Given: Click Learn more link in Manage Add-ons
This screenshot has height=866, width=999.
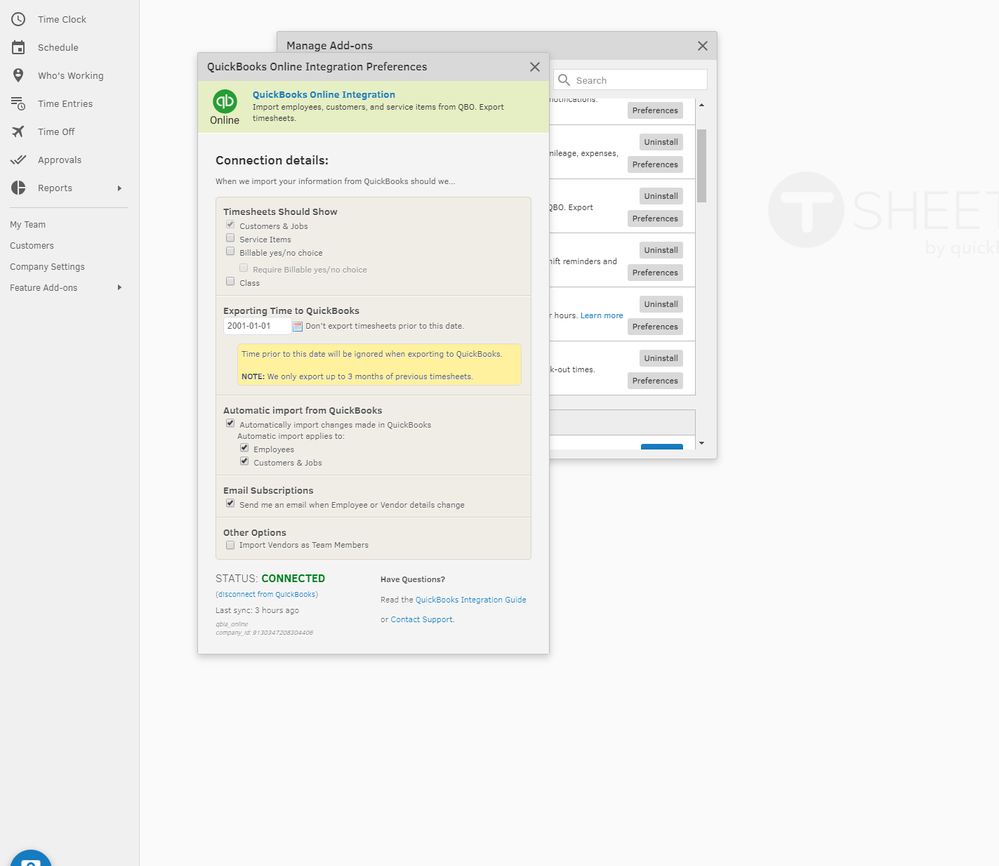Looking at the screenshot, I should tap(601, 315).
